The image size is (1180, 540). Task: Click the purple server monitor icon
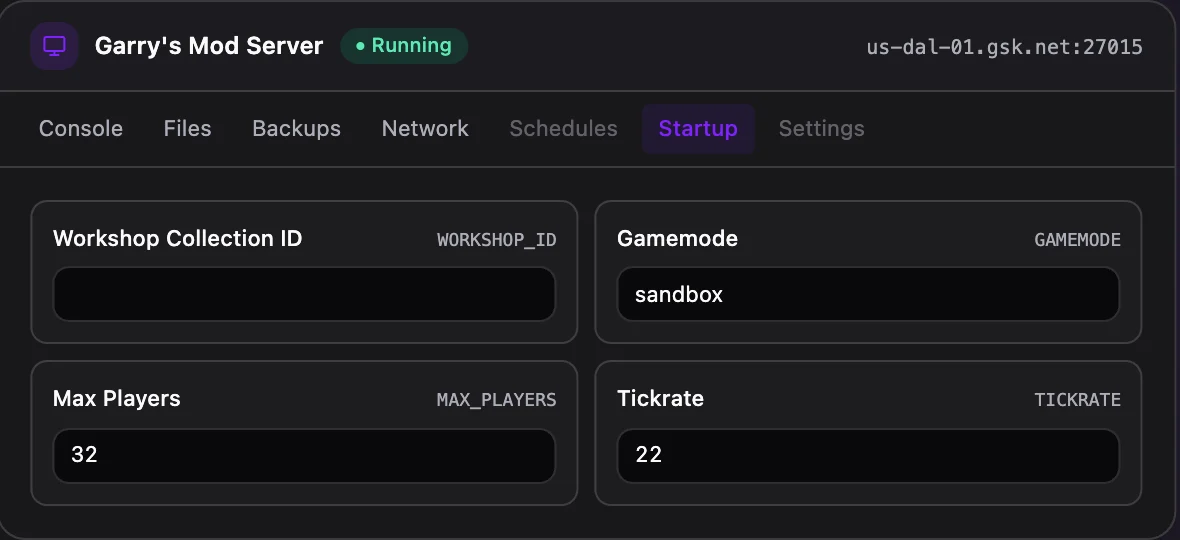click(54, 46)
